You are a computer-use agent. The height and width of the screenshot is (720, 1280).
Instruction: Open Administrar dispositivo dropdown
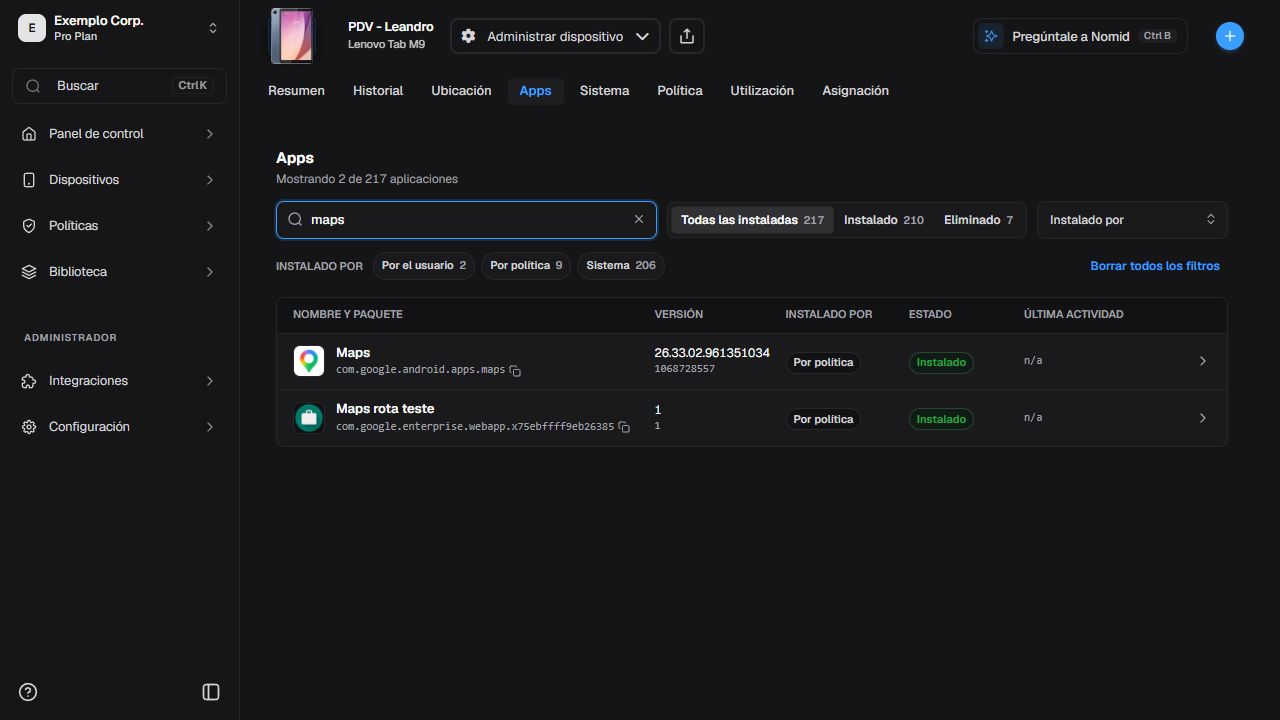click(x=555, y=36)
